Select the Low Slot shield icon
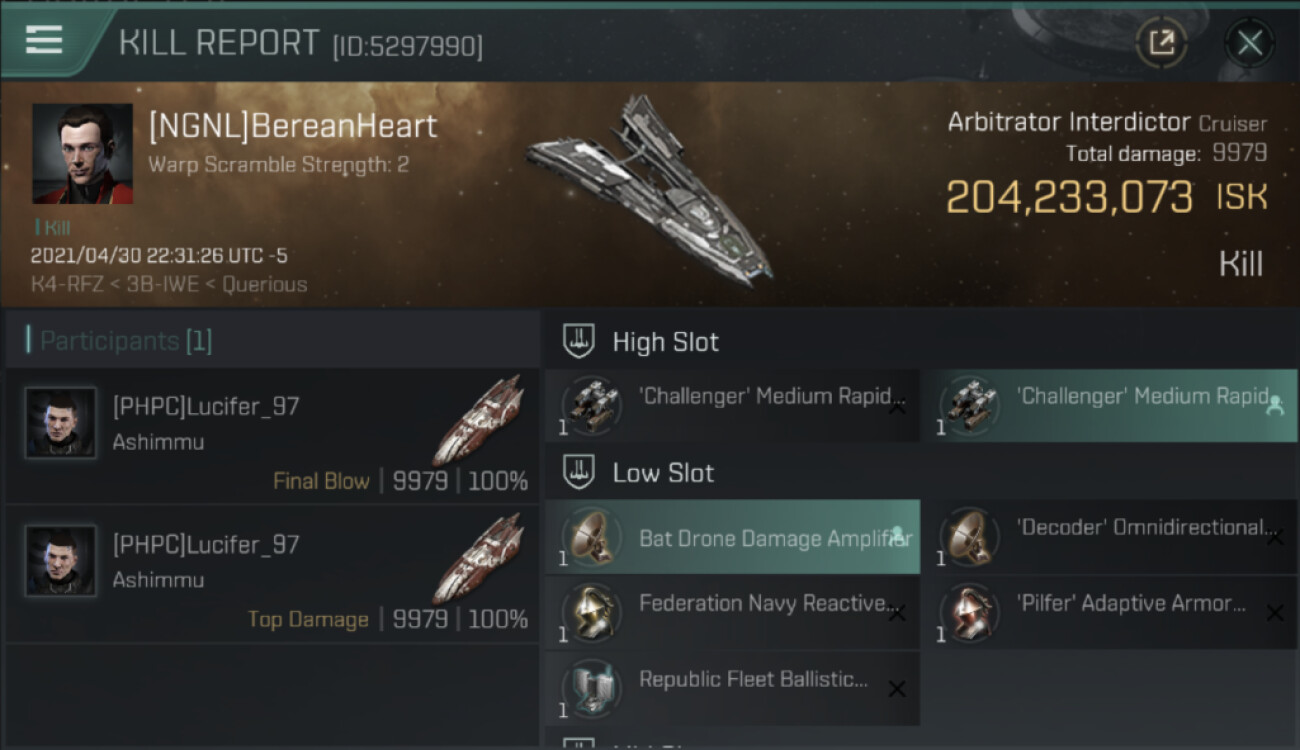Image resolution: width=1300 pixels, height=750 pixels. 579,473
